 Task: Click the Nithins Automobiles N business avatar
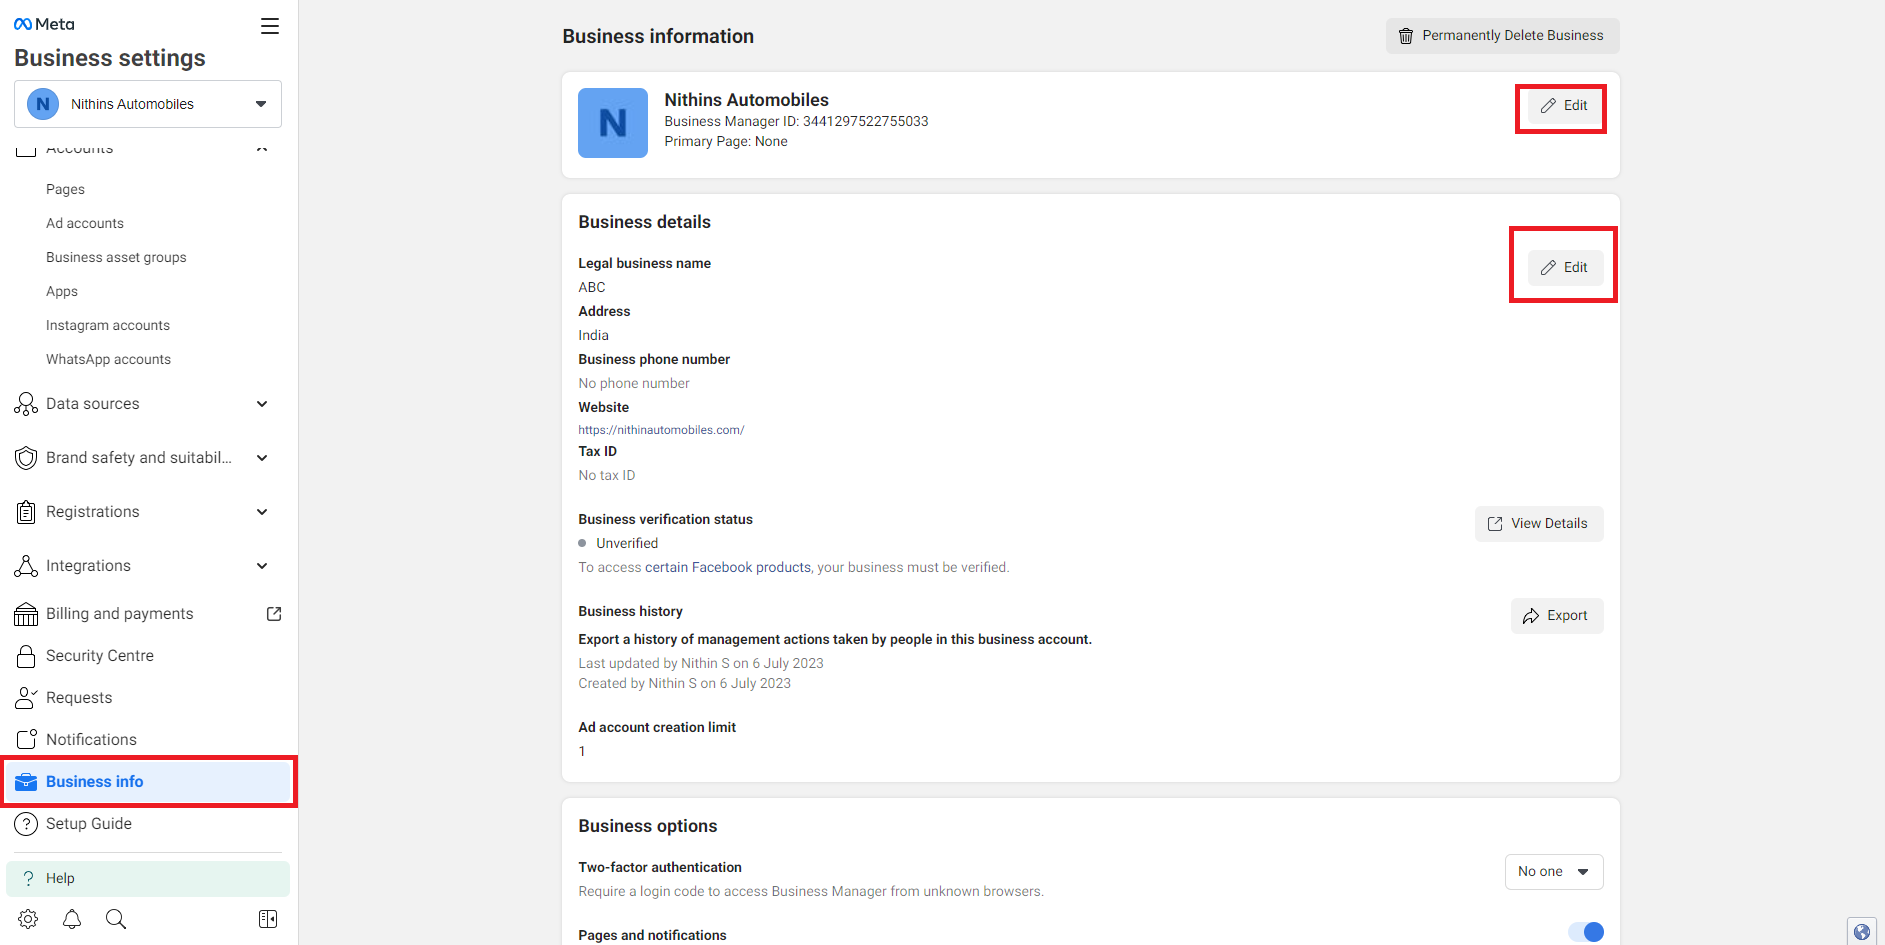(x=613, y=123)
